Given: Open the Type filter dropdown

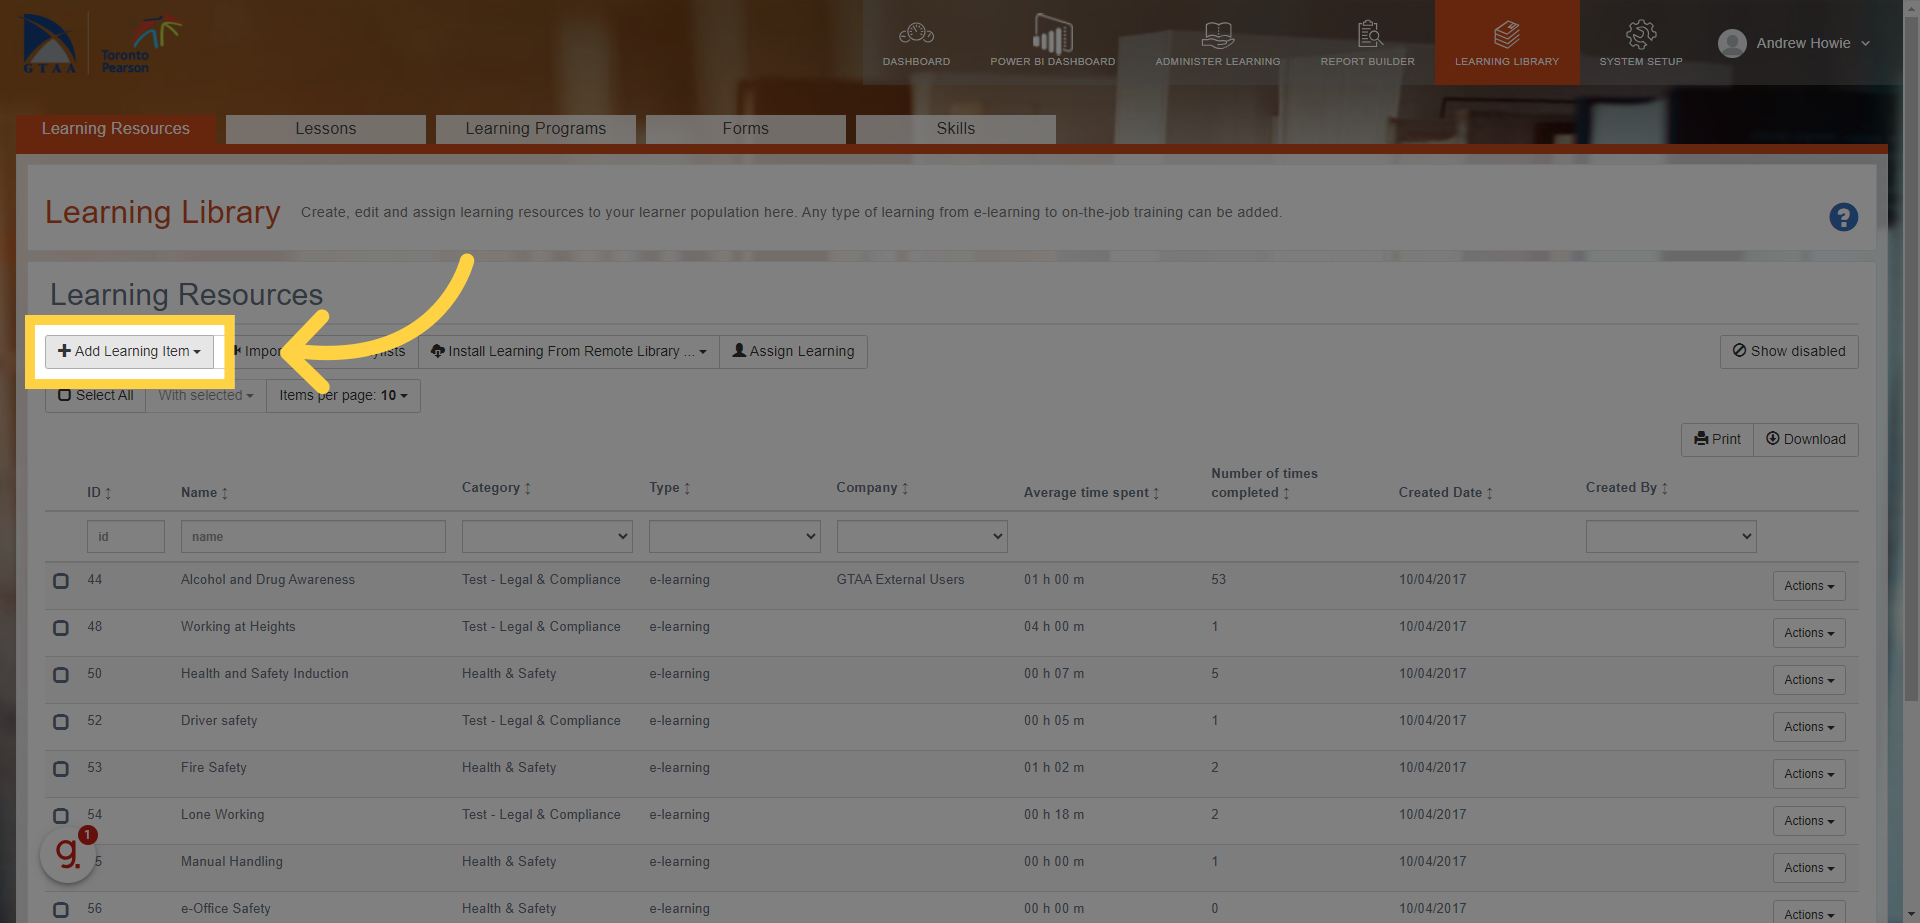Looking at the screenshot, I should (x=734, y=536).
